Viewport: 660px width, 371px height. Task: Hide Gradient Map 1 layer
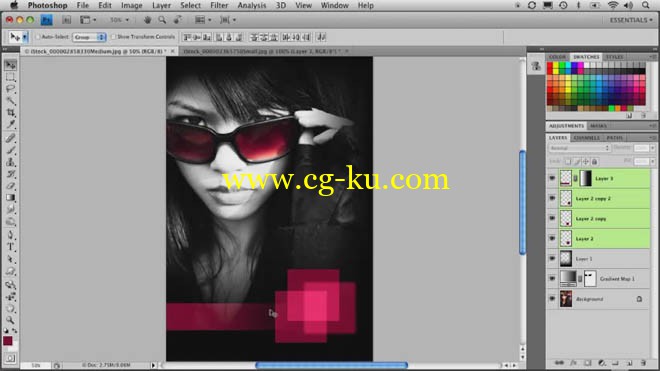tap(552, 278)
